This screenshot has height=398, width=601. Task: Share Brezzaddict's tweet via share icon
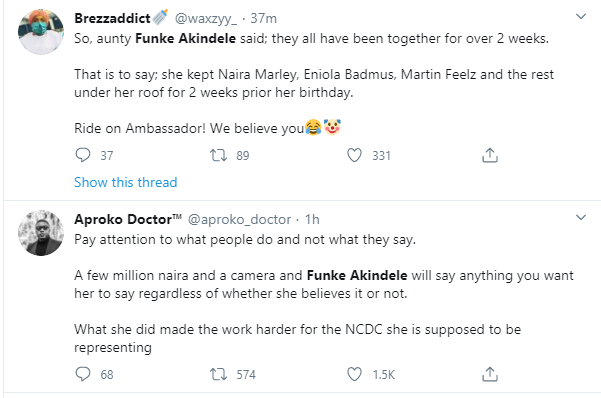click(490, 155)
